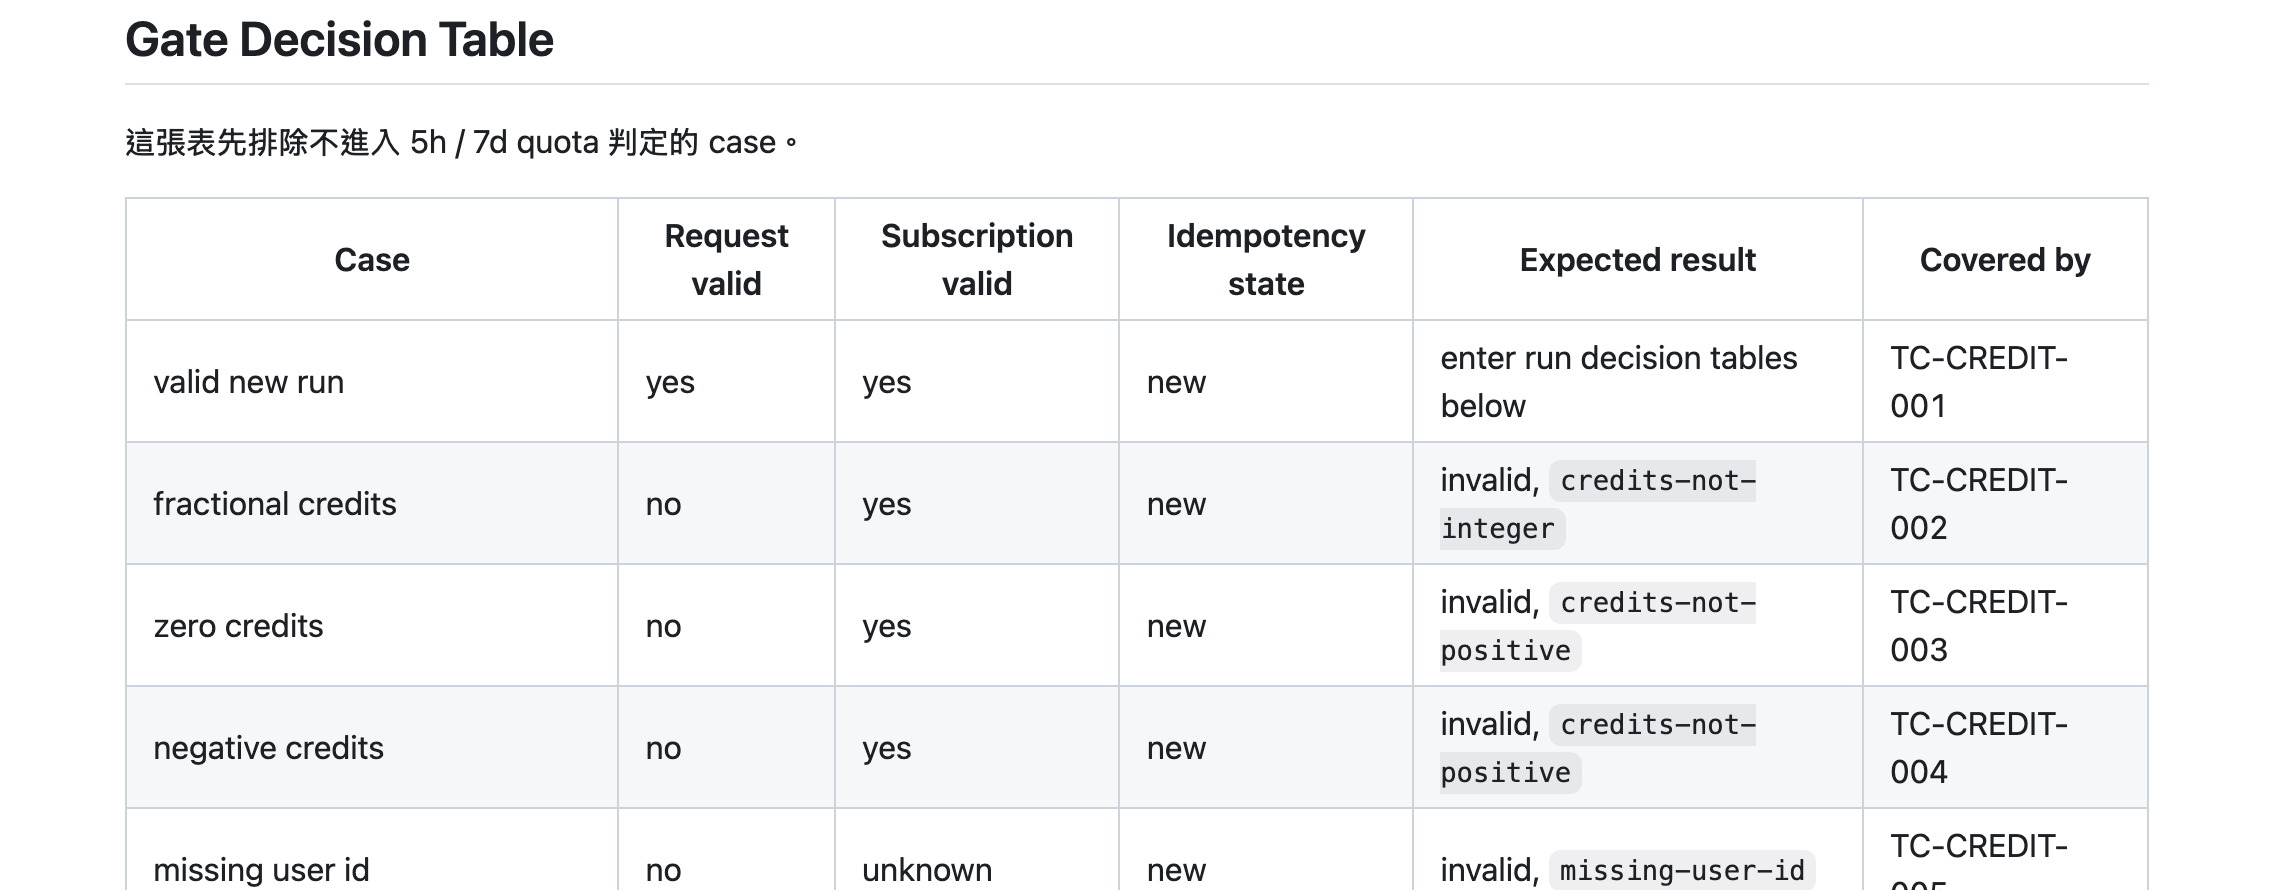
Task: Select the TC-CREDIT-001 cell
Action: (2005, 382)
